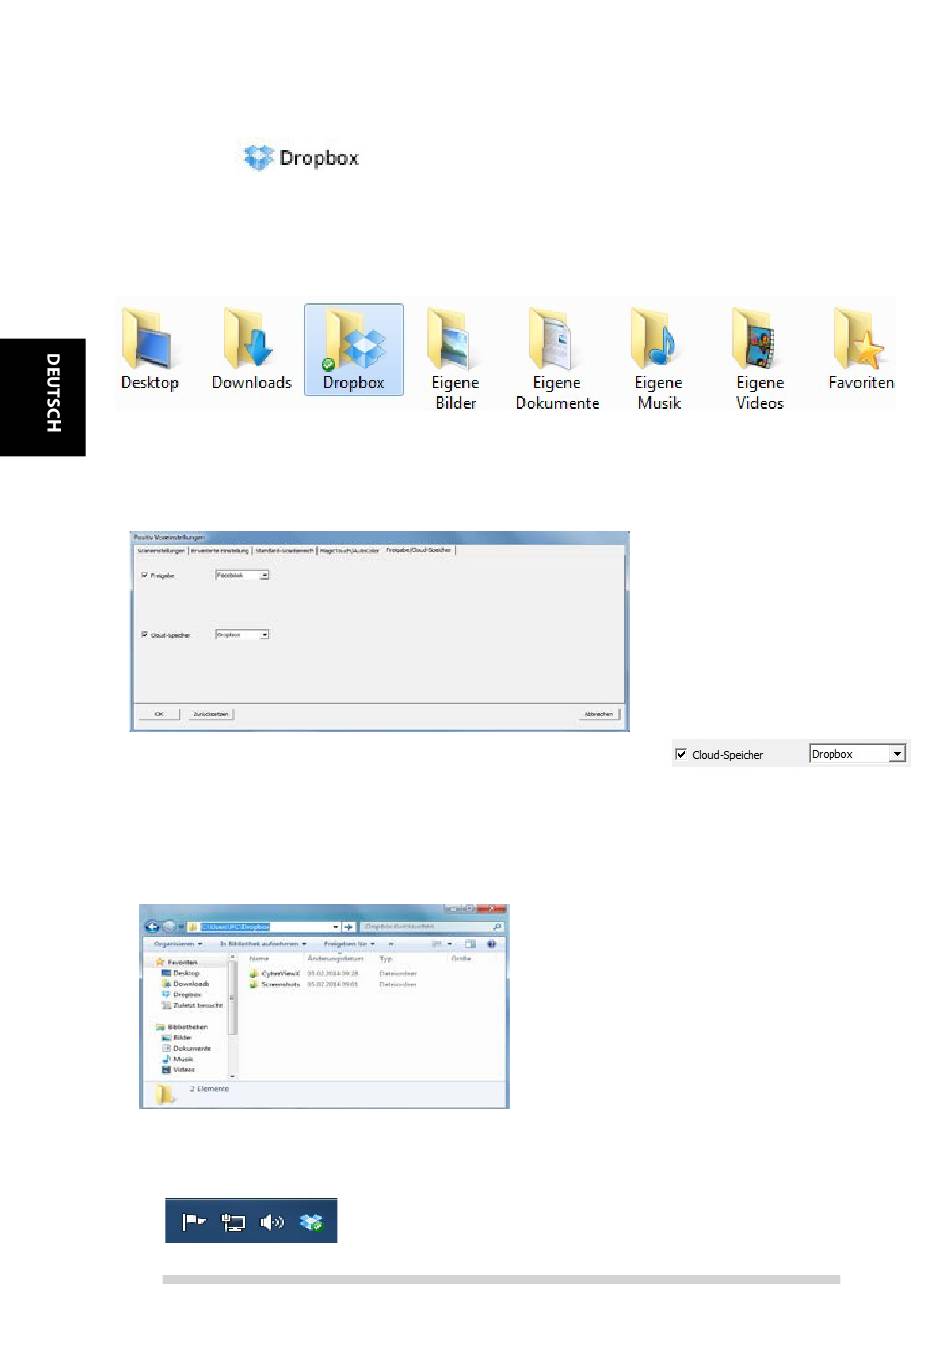
Task: Select Videos library in navigation pane
Action: pyautogui.click(x=178, y=1069)
